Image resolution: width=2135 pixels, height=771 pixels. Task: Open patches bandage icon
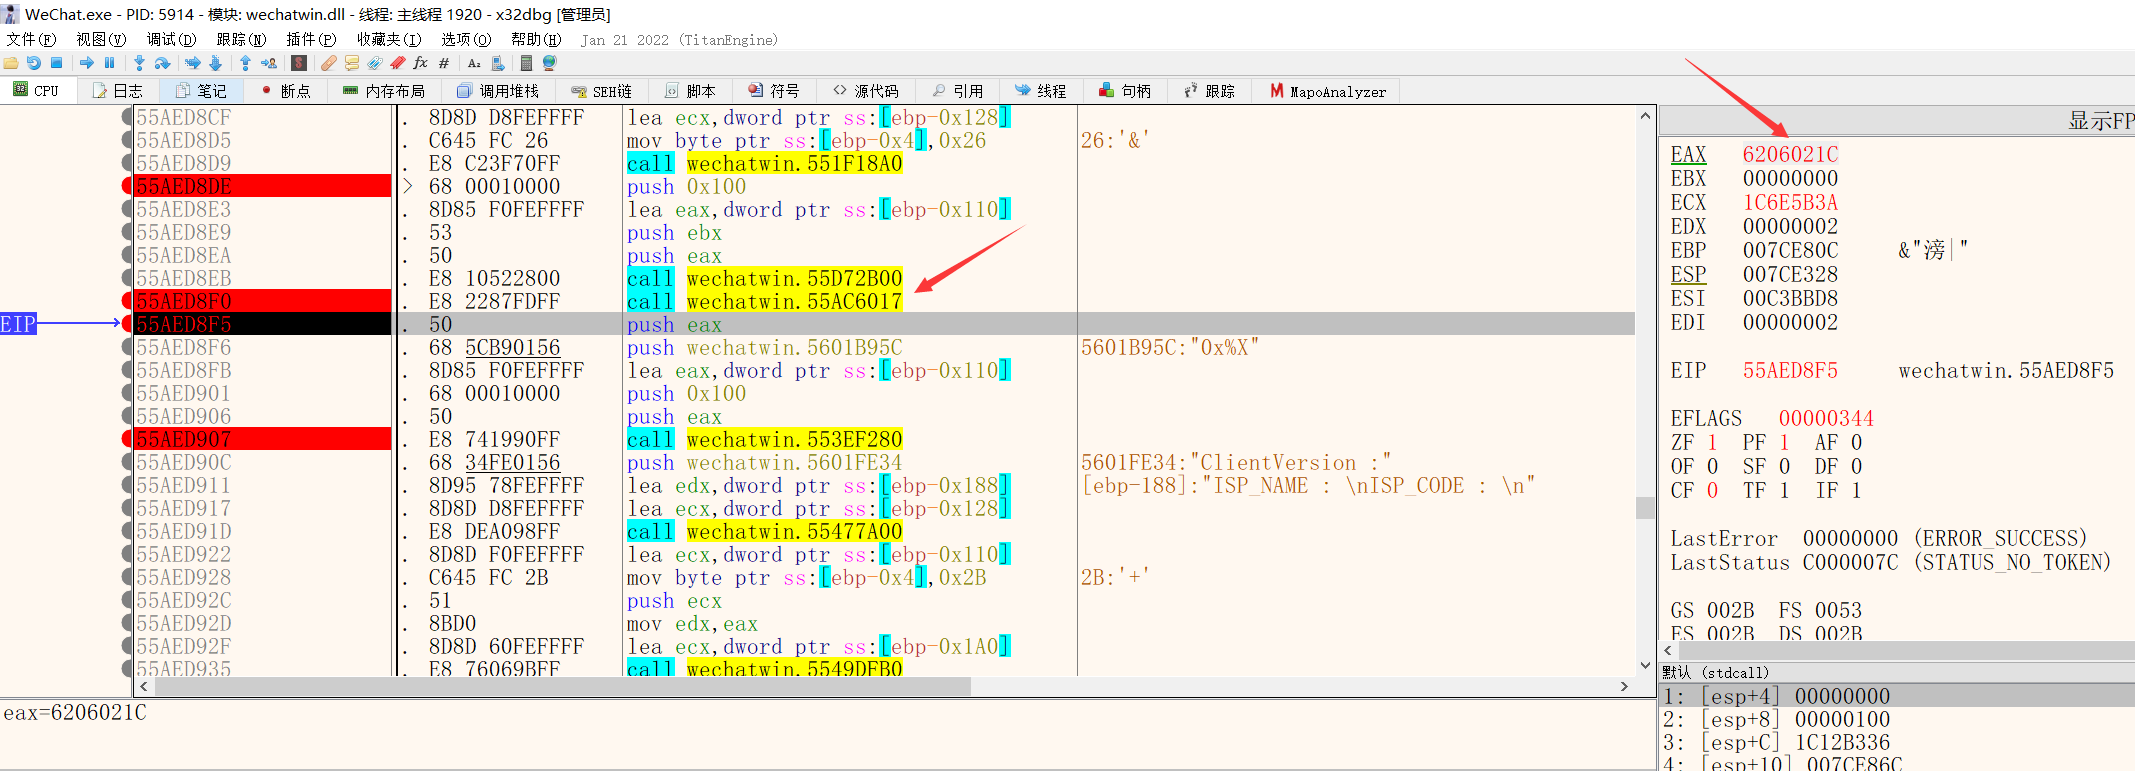tap(329, 63)
